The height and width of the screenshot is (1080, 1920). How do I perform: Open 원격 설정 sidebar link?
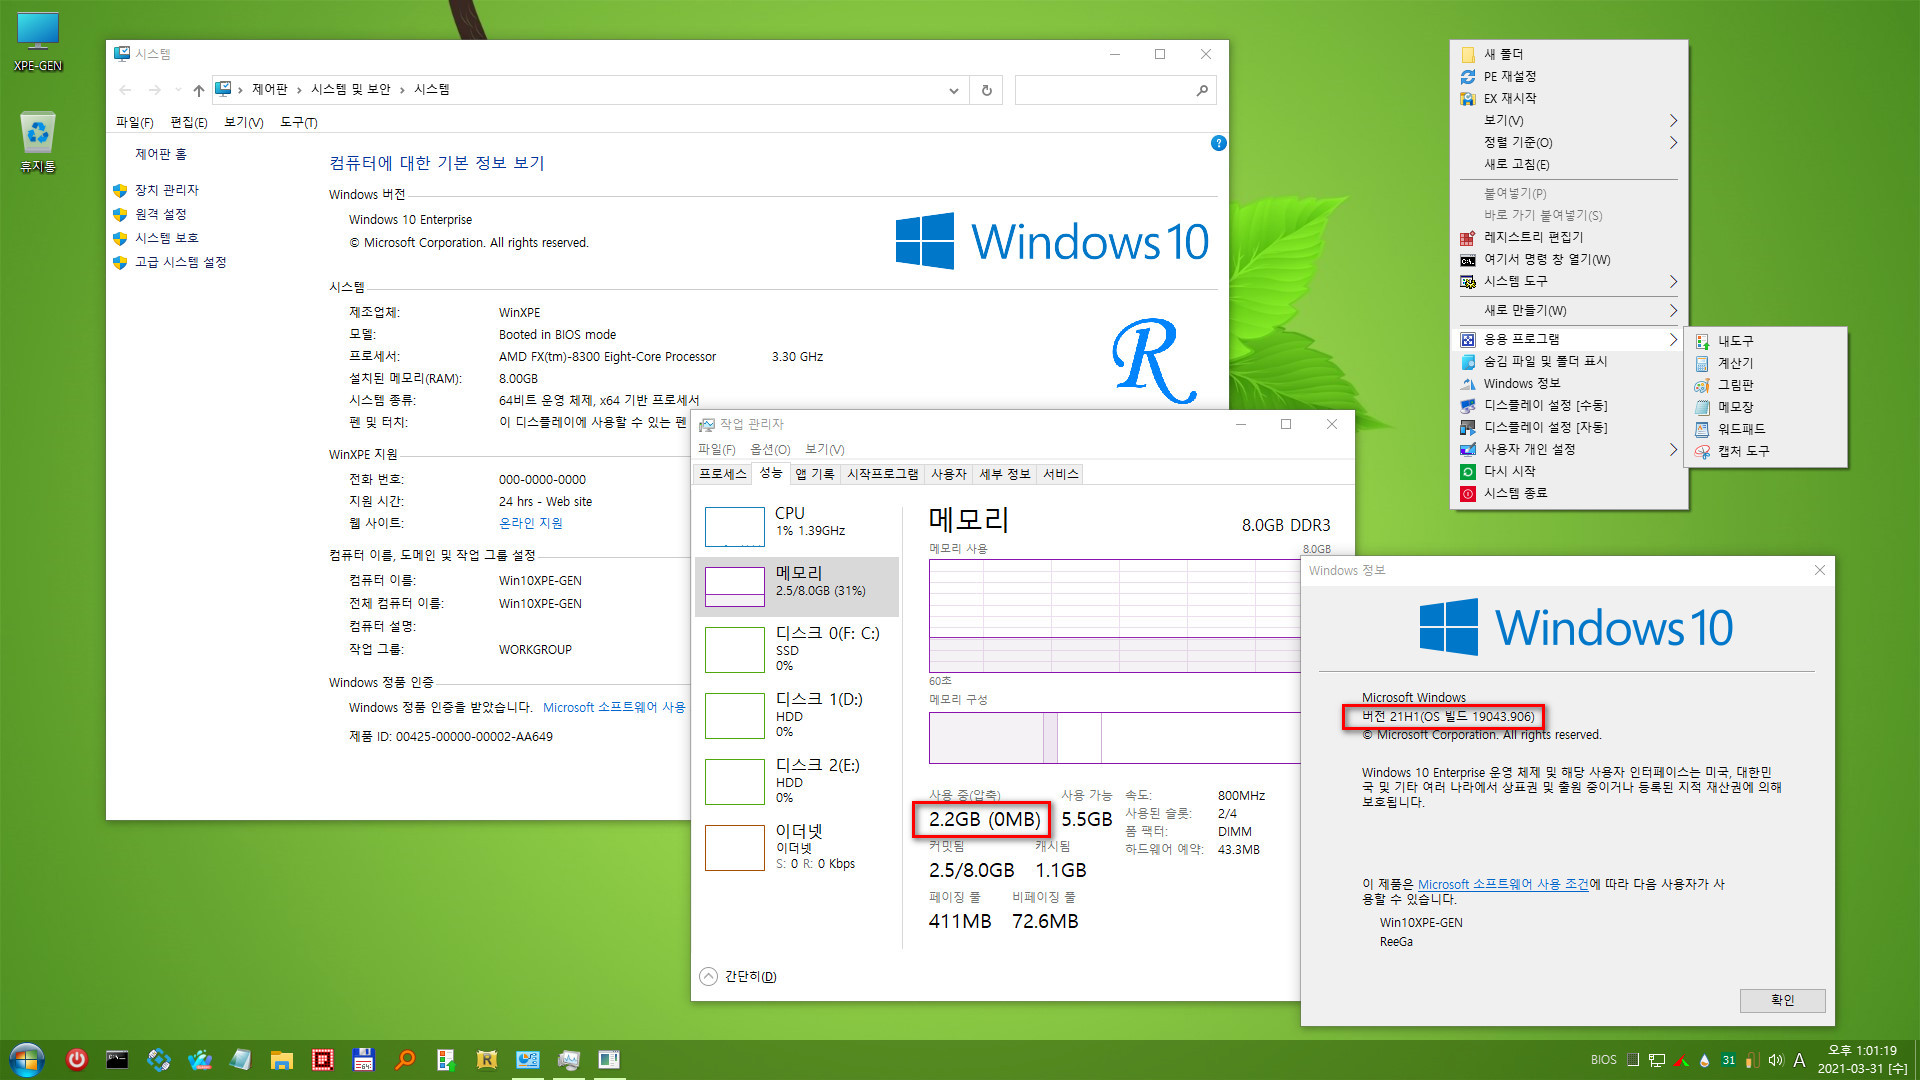(x=160, y=214)
